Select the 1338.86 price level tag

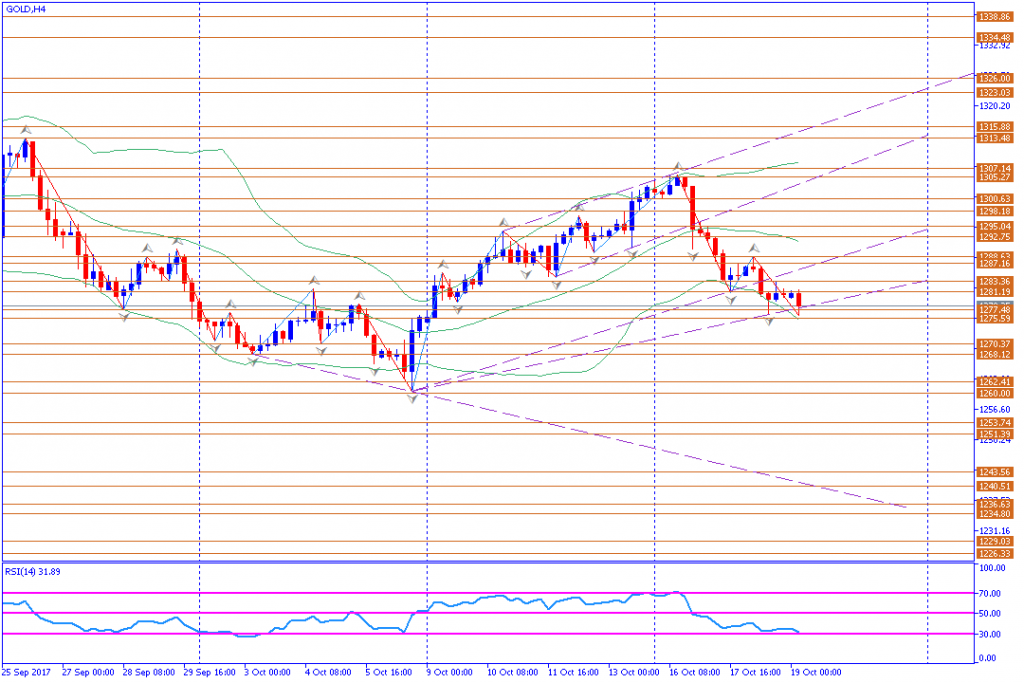click(995, 17)
